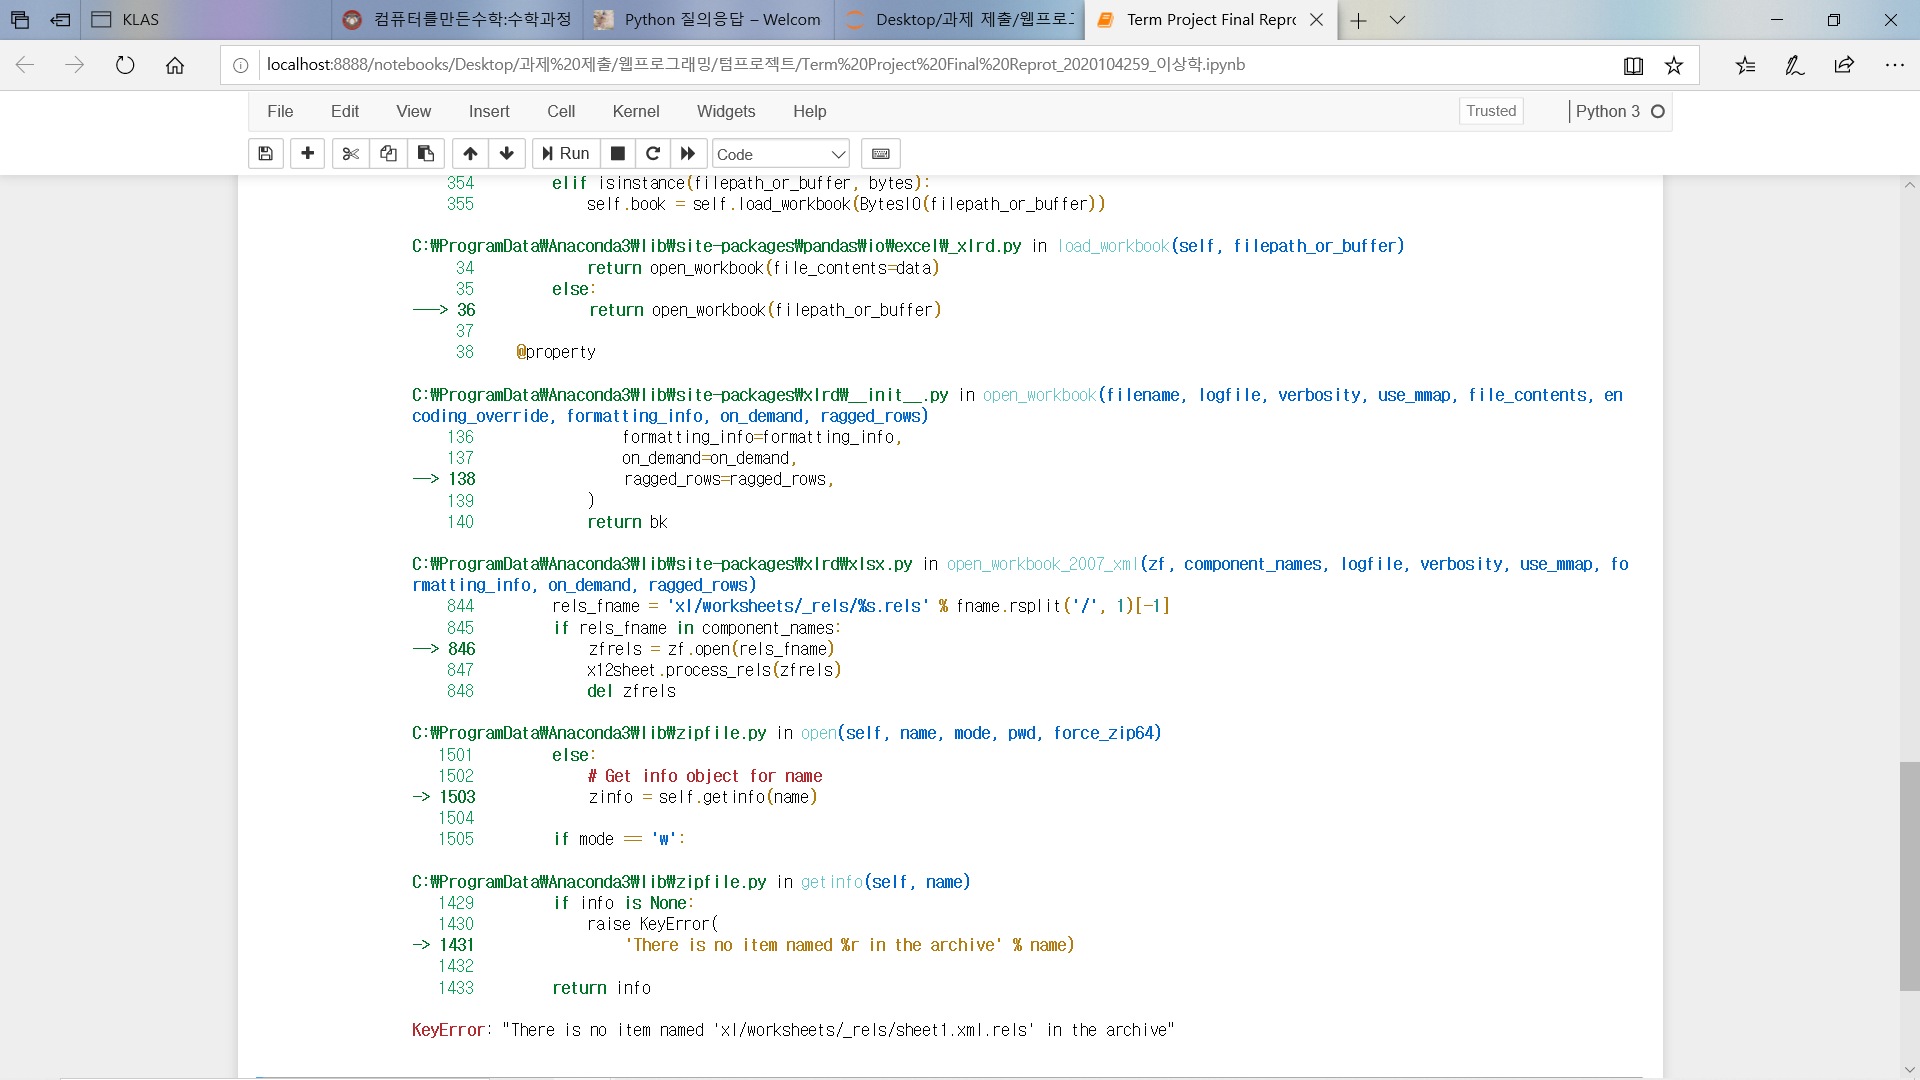Close the Term Project Final Report tab
1920x1080 pixels.
pyautogui.click(x=1317, y=20)
